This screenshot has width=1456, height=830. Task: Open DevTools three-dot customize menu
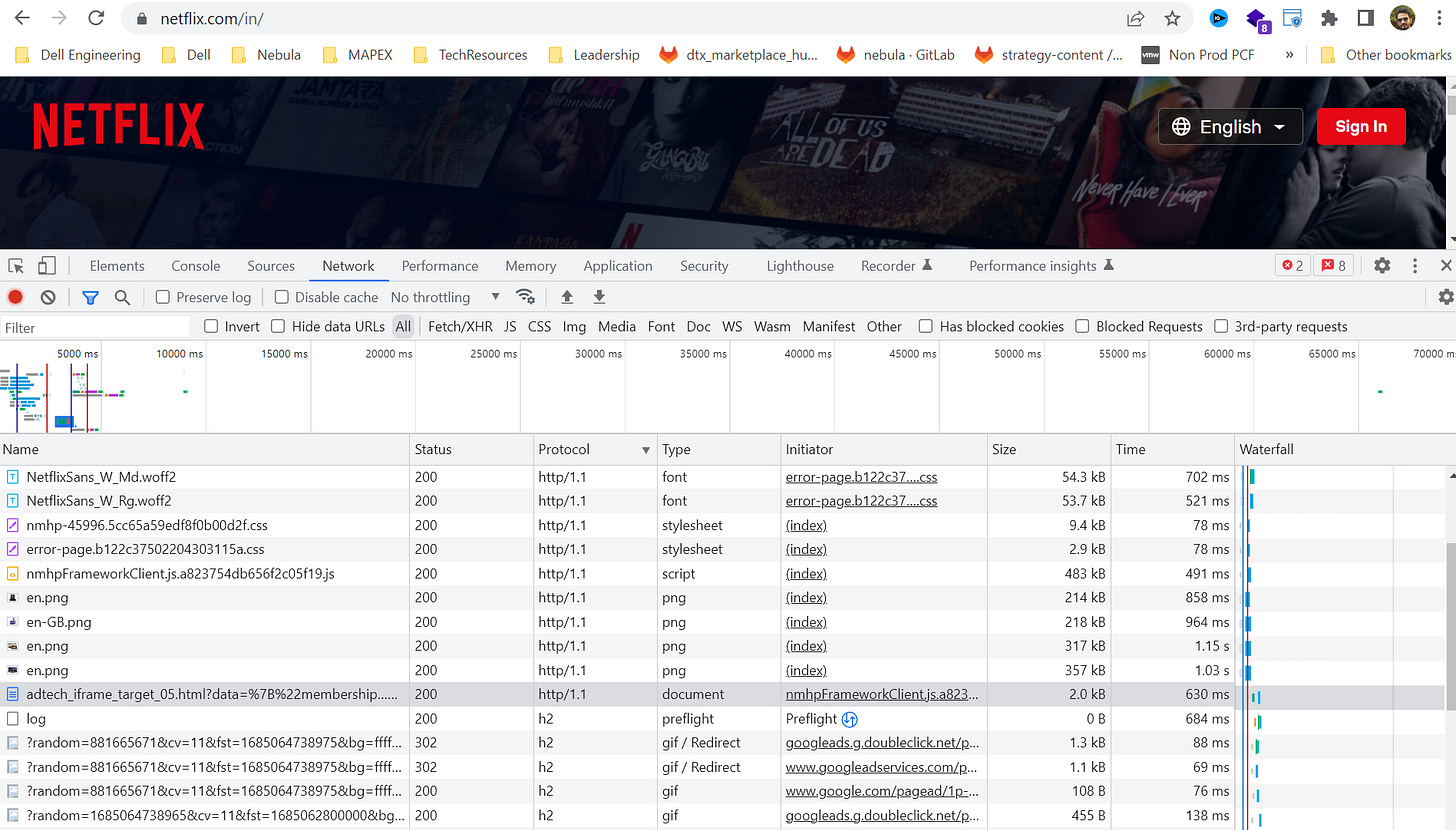1415,266
